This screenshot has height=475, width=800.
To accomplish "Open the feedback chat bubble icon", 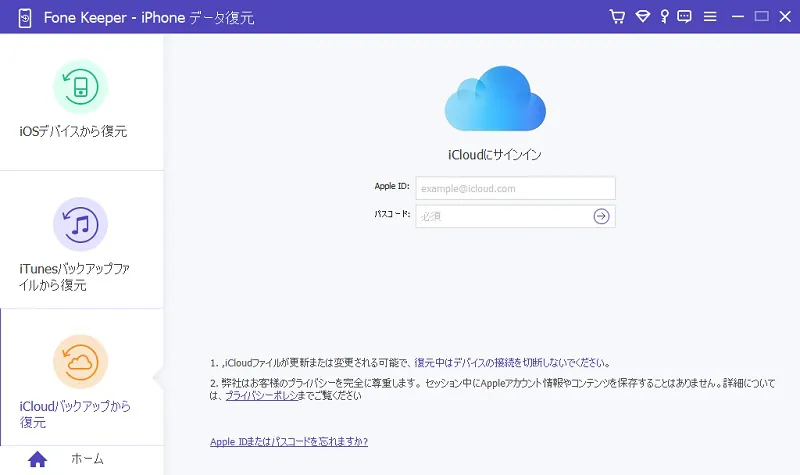I will (x=684, y=17).
